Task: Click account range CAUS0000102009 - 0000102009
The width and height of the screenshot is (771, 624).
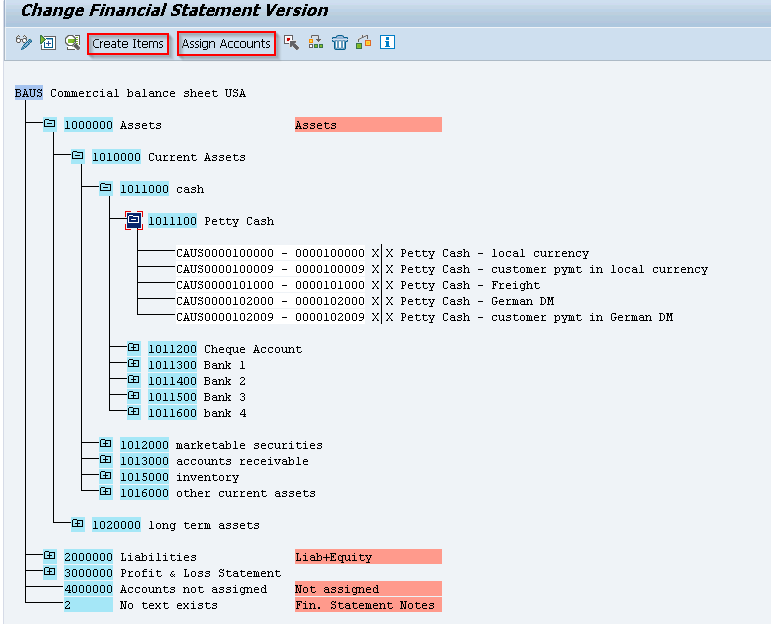Action: pyautogui.click(x=270, y=317)
